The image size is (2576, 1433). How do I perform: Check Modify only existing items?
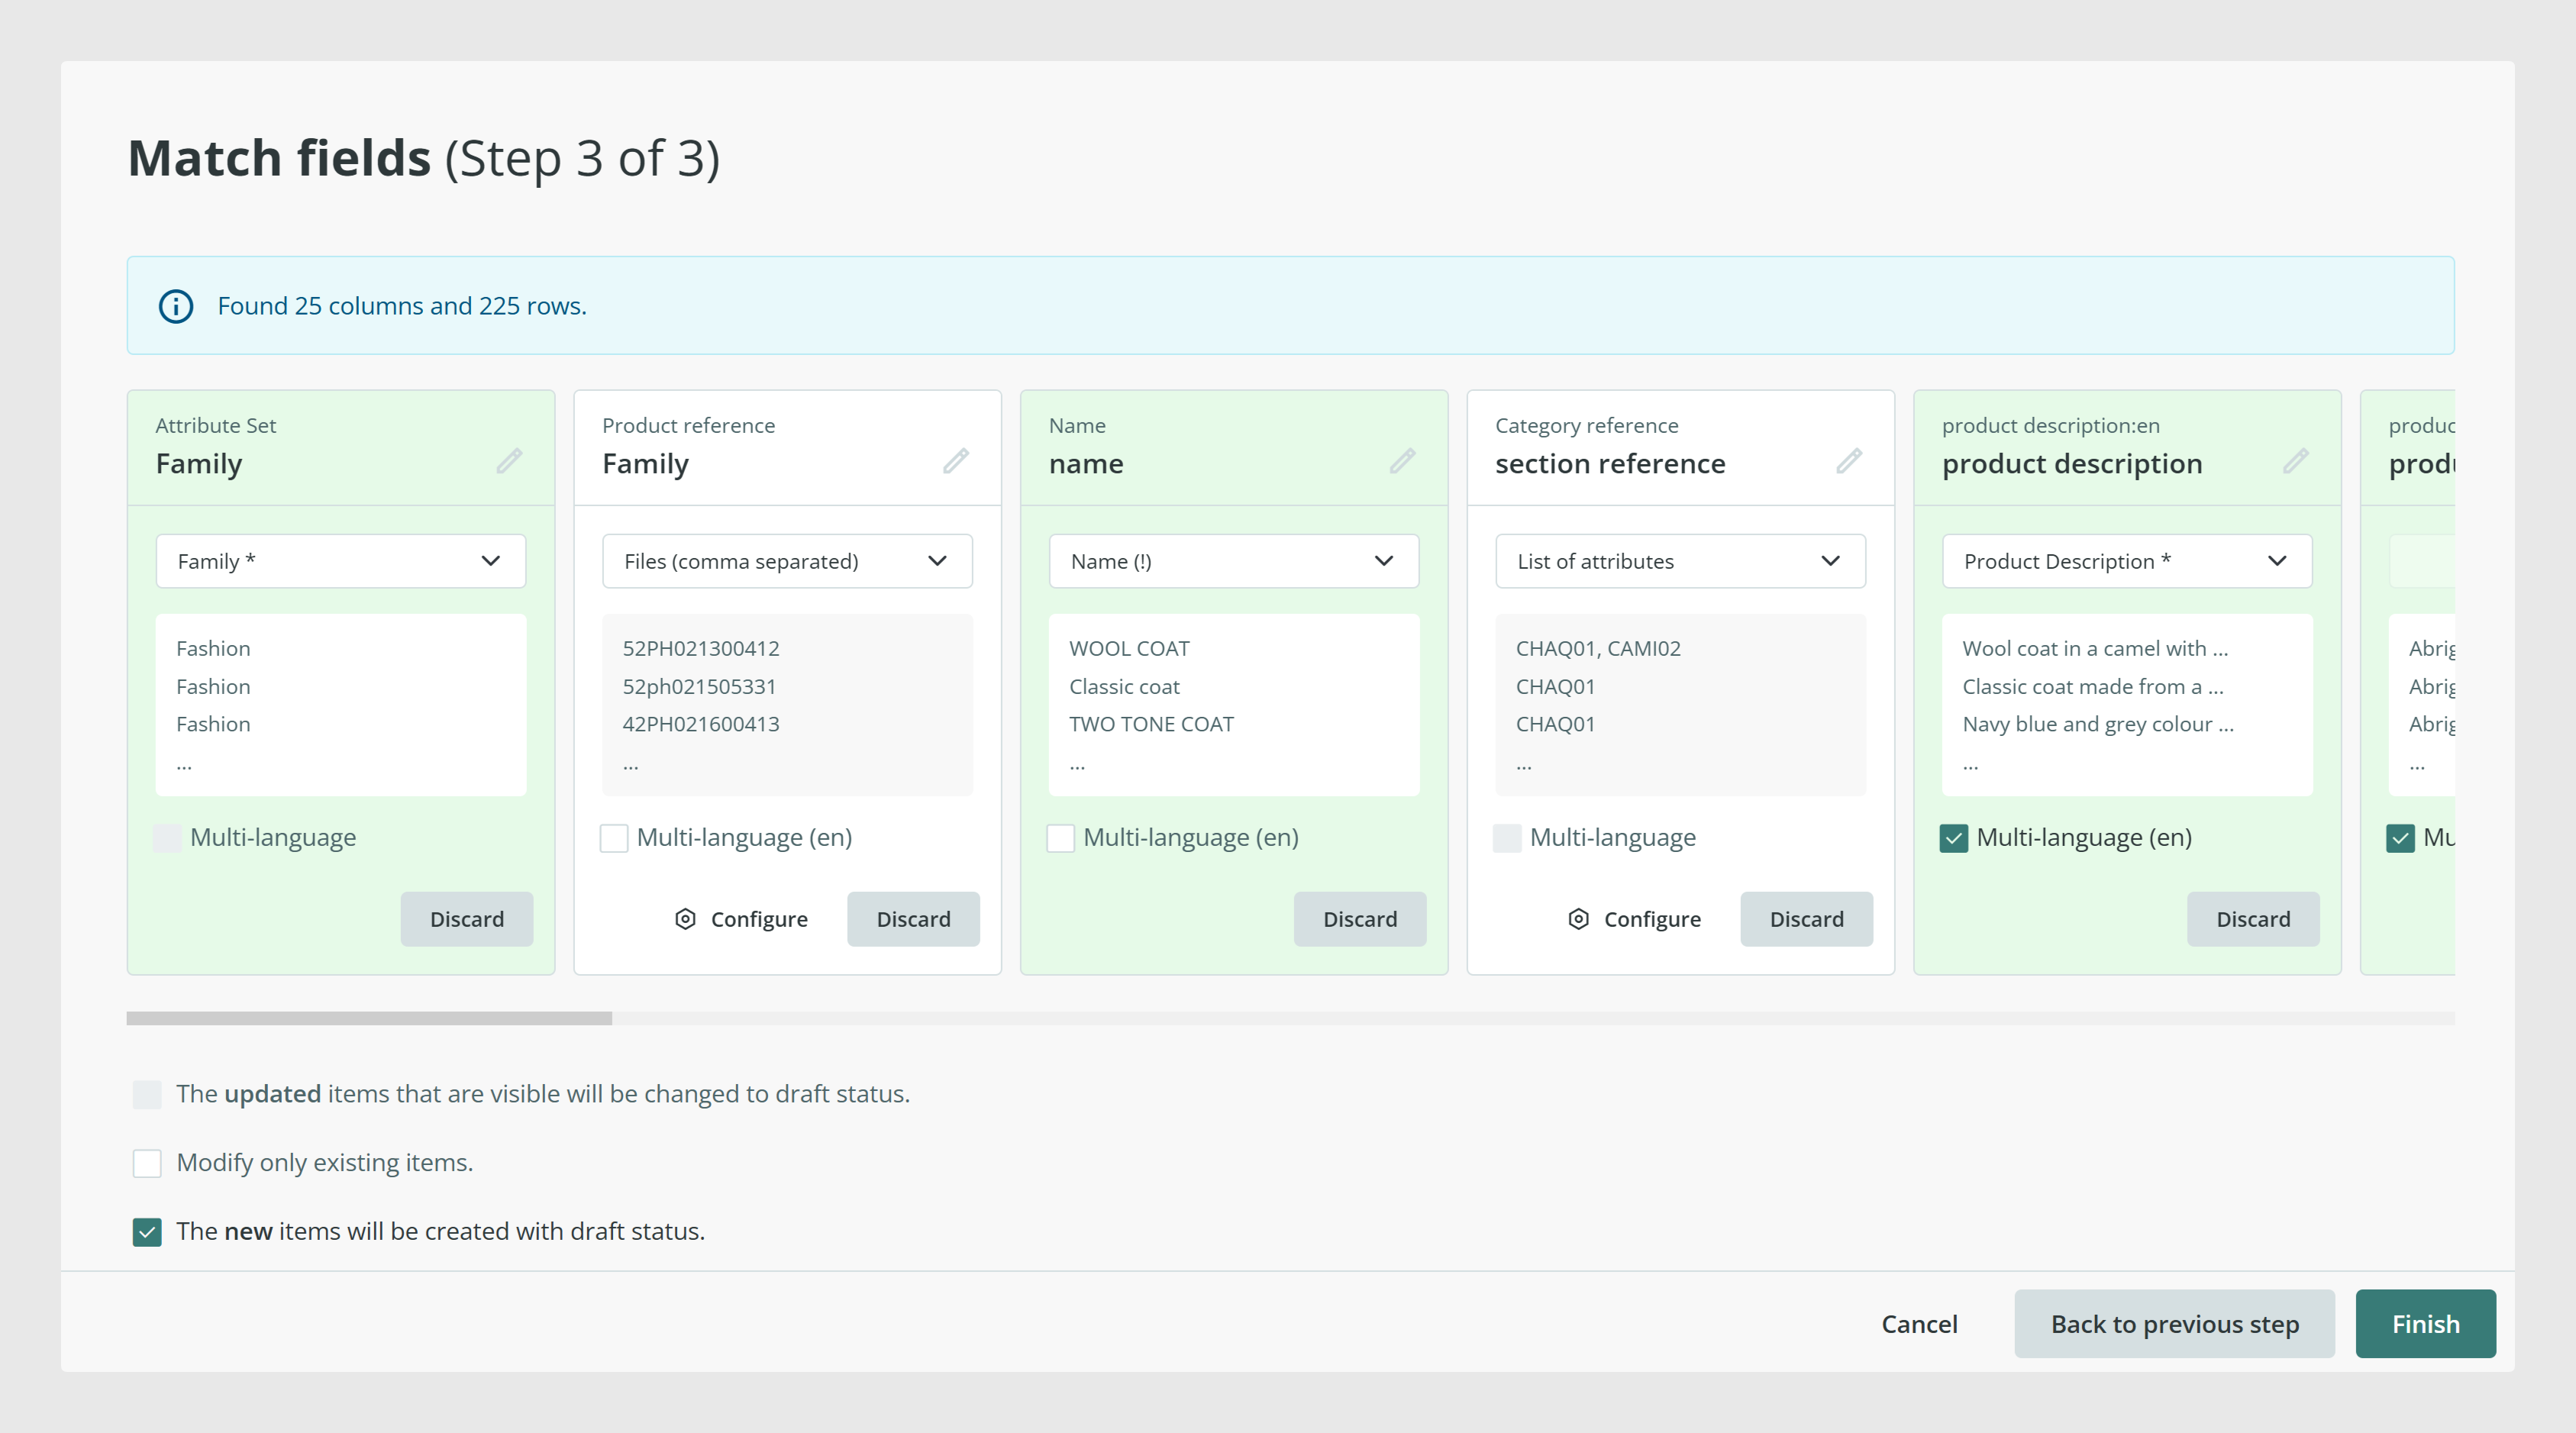point(147,1163)
